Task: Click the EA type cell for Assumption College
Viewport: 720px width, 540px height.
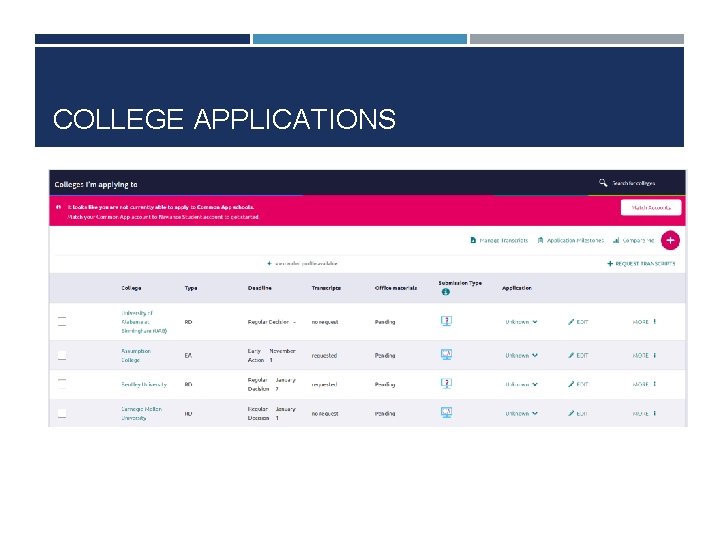Action: (188, 355)
